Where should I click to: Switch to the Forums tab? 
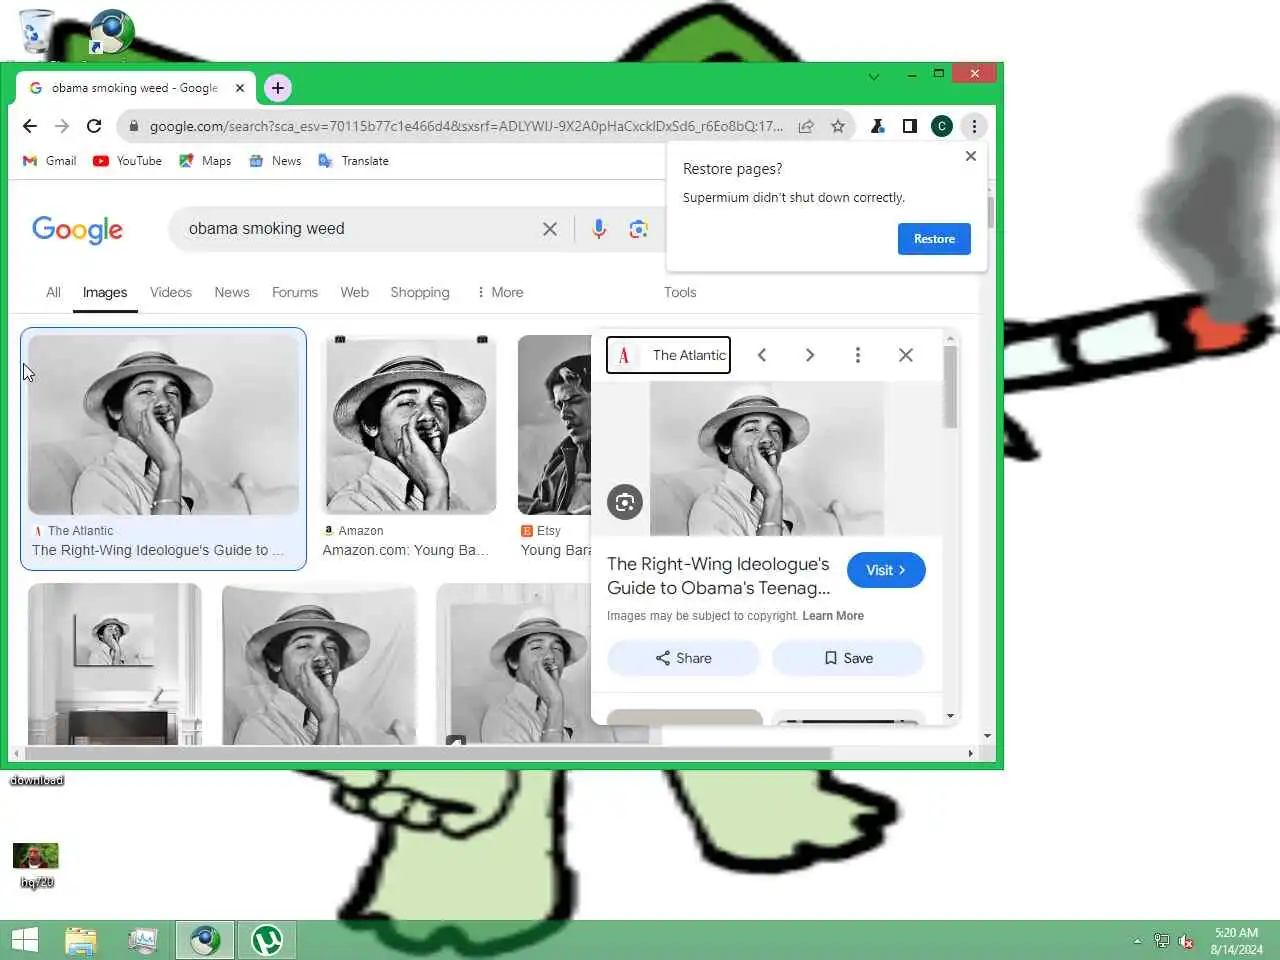(295, 292)
